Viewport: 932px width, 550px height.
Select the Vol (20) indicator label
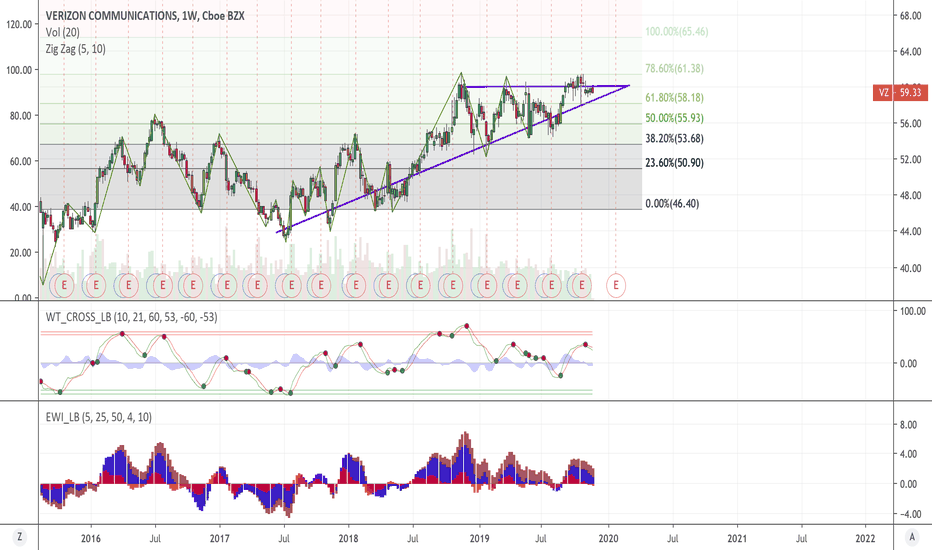click(x=62, y=33)
